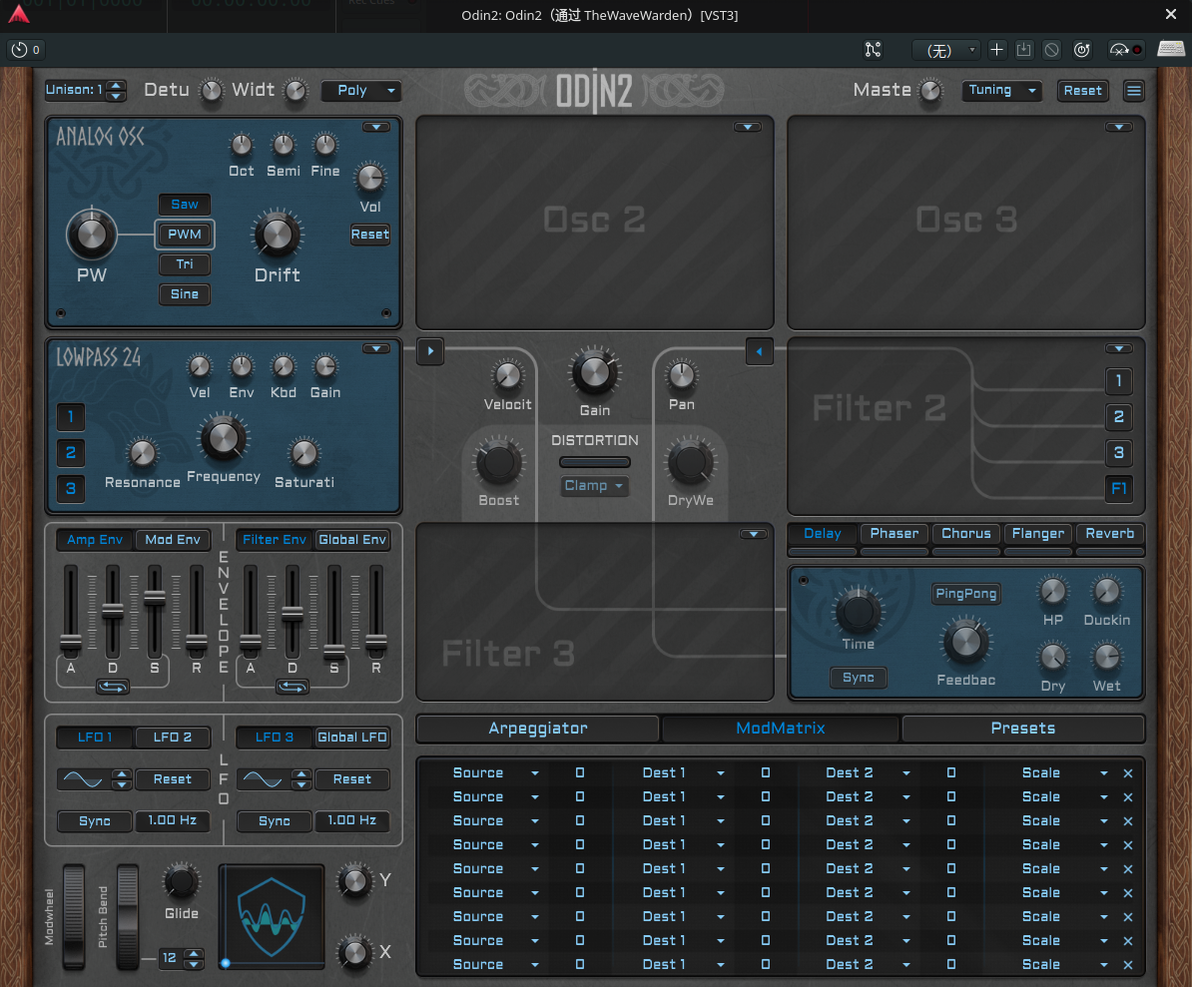Open Lowpass 24 filter type dropdown arrow

coord(376,348)
